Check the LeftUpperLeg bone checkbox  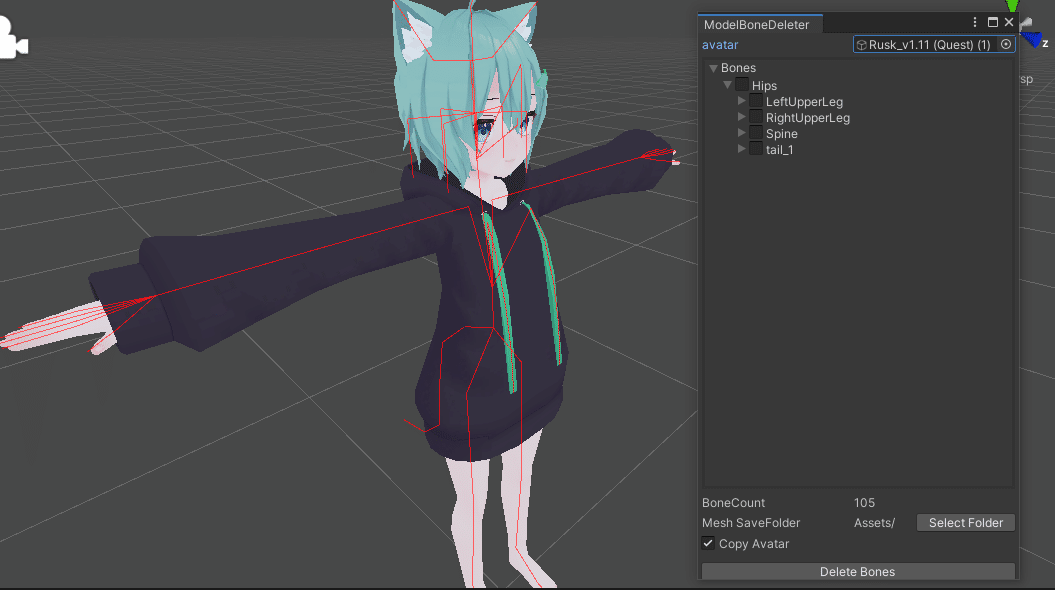tap(756, 101)
